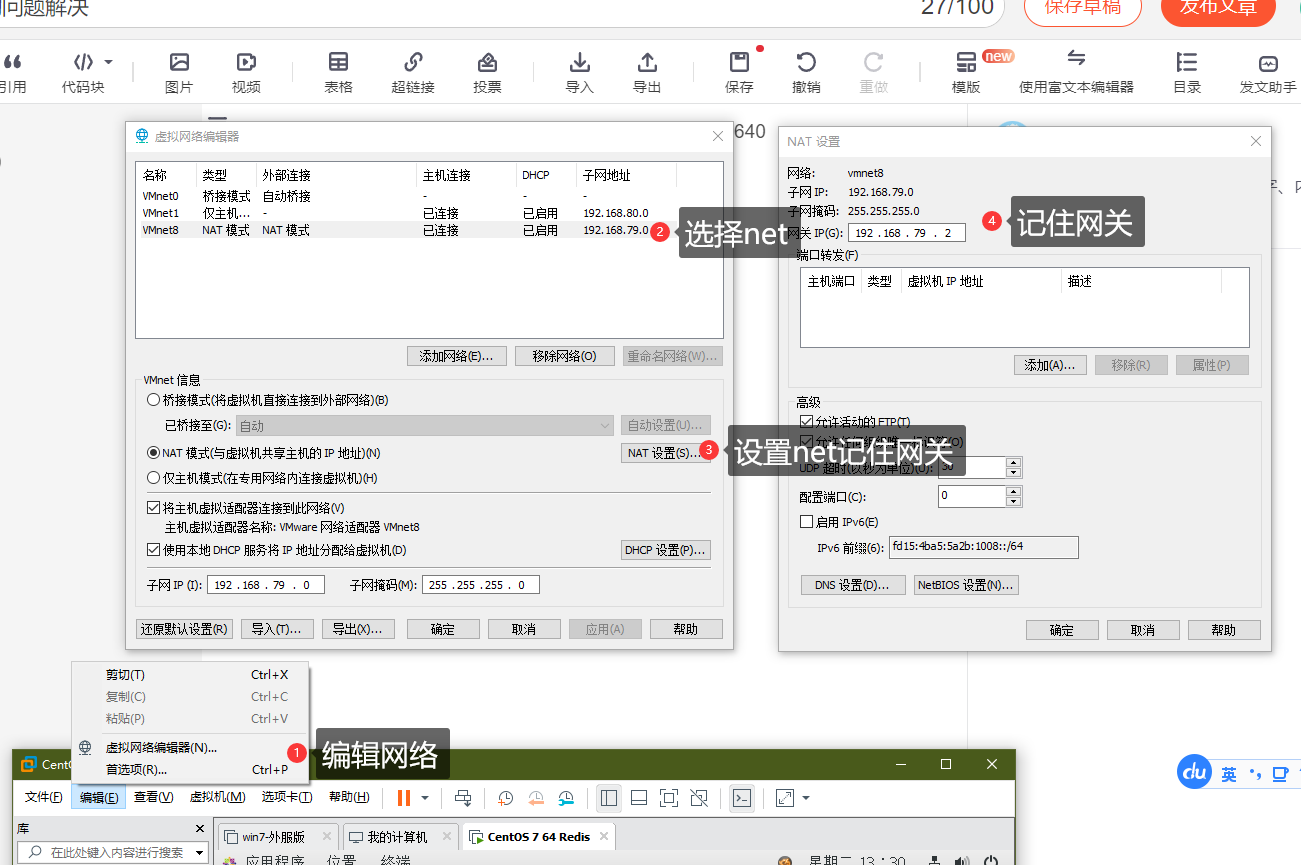Viewport: 1301px width, 865px height.
Task: Toggle 使用本地 DHCP 服务 checkbox
Action: pyautogui.click(x=153, y=550)
